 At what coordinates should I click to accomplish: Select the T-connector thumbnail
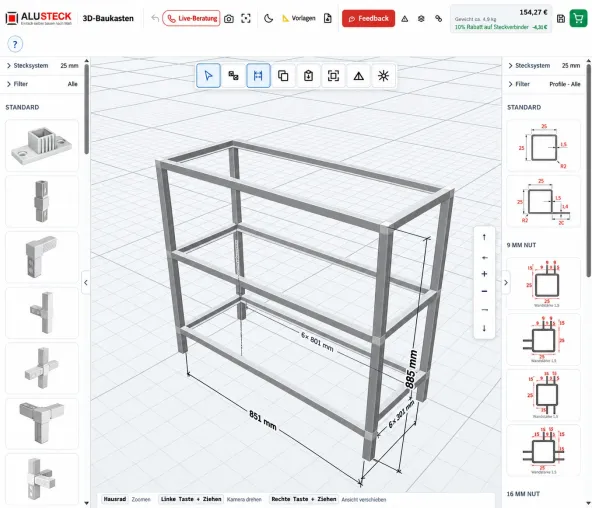click(x=42, y=312)
